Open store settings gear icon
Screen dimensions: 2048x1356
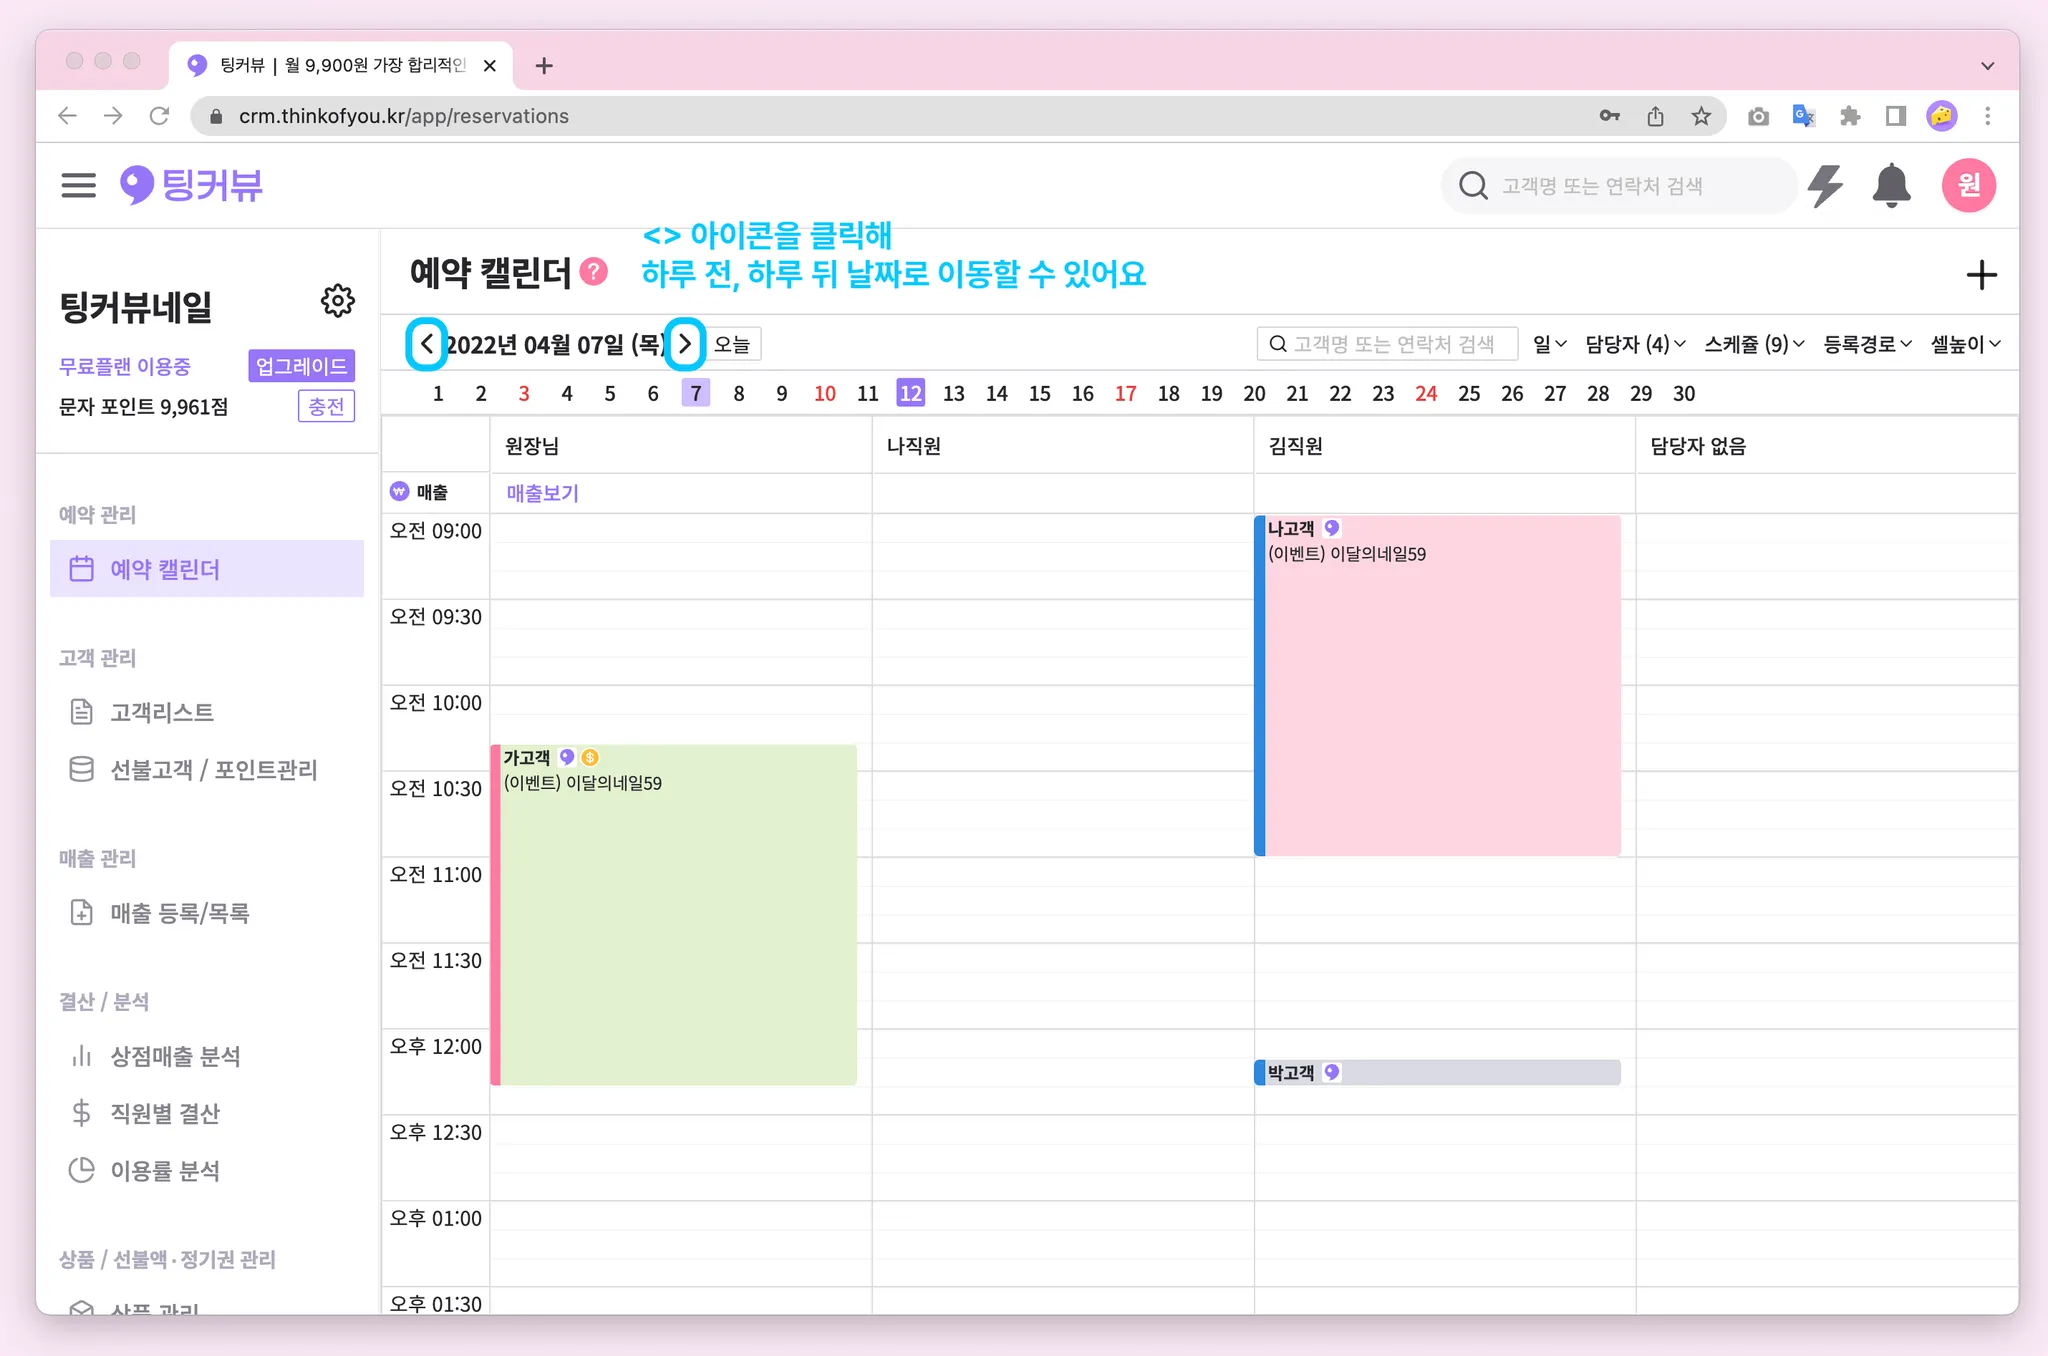coord(337,300)
